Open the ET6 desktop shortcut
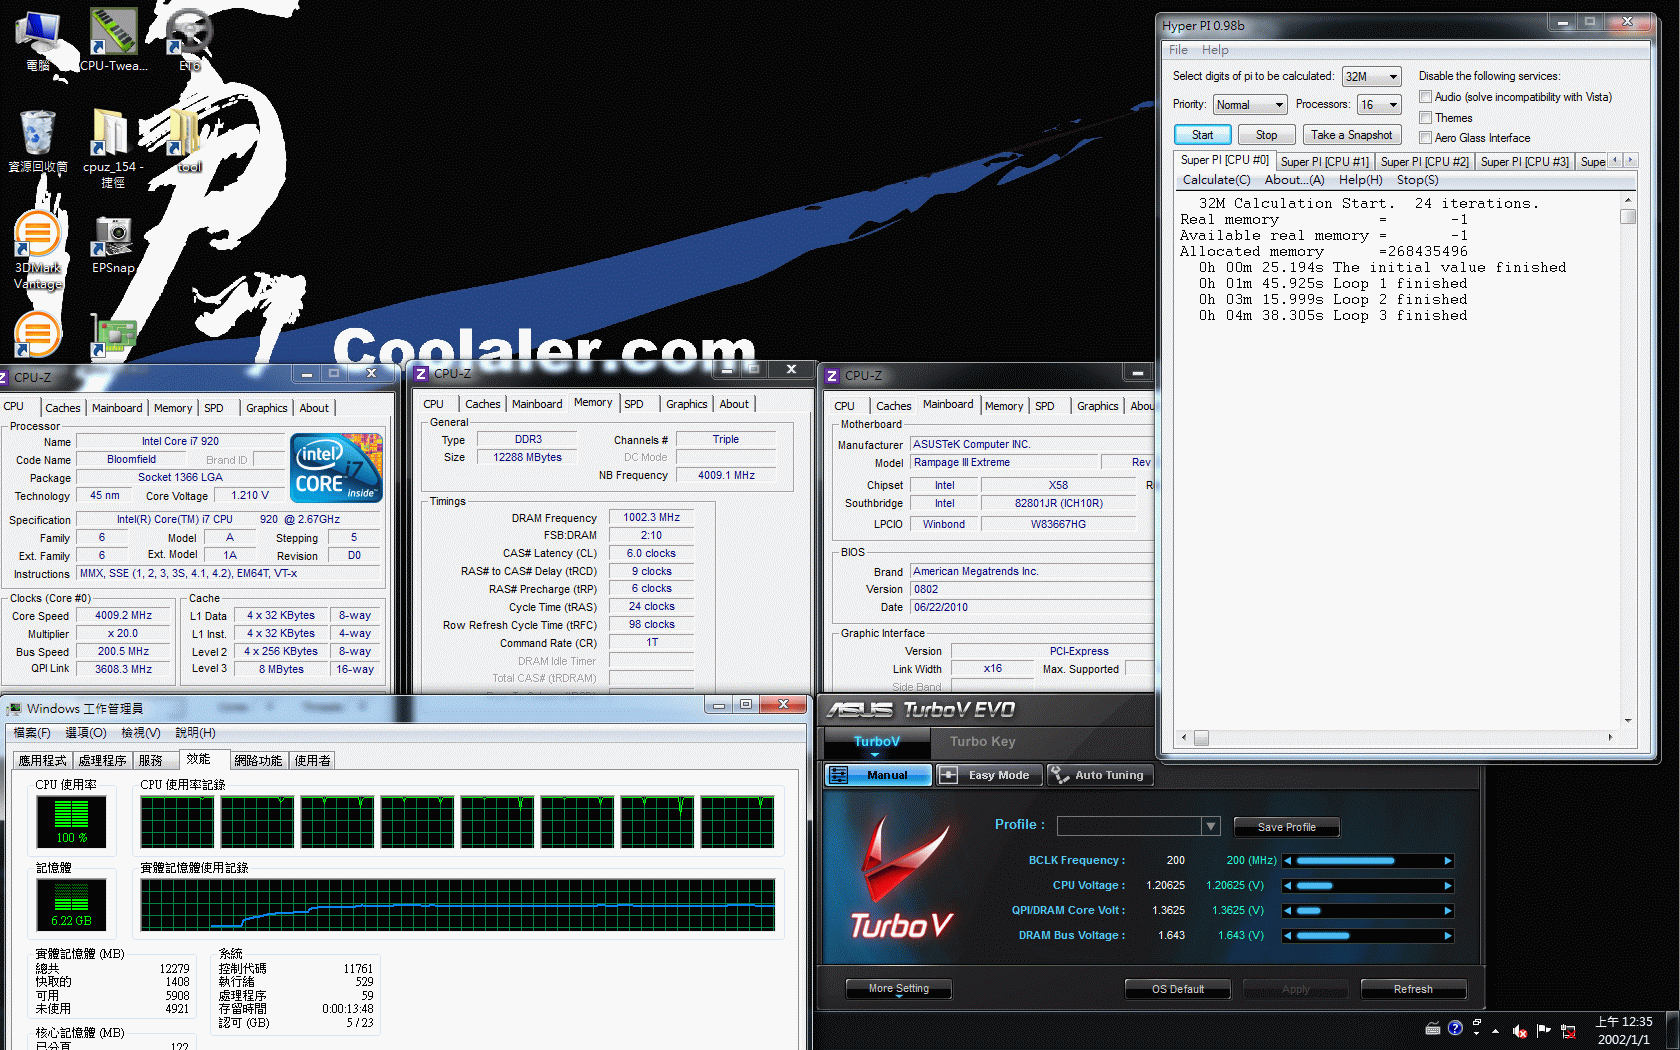The height and width of the screenshot is (1050, 1680). click(x=189, y=41)
